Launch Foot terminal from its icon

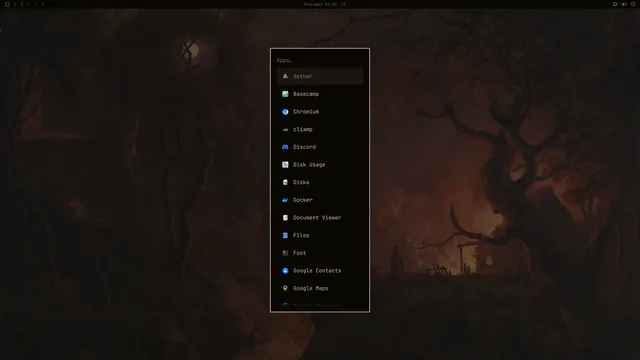pos(285,253)
